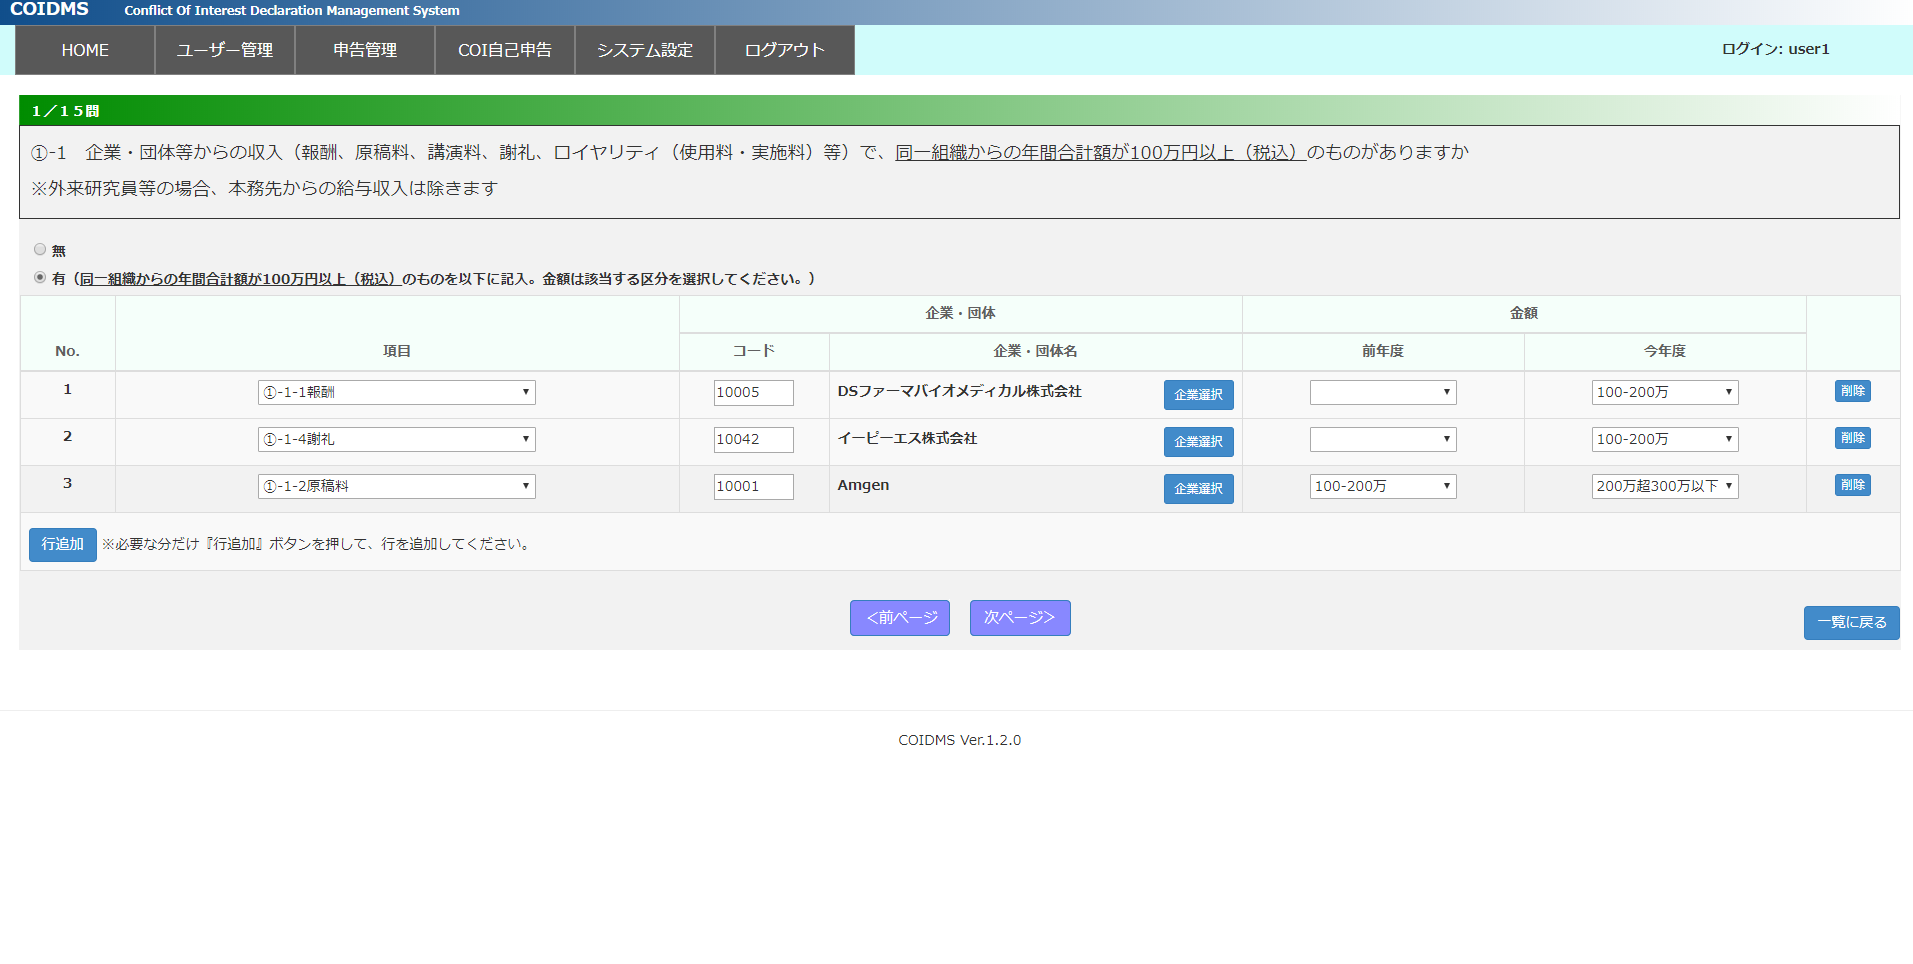
Task: Select the 無 radio button
Action: click(x=40, y=249)
